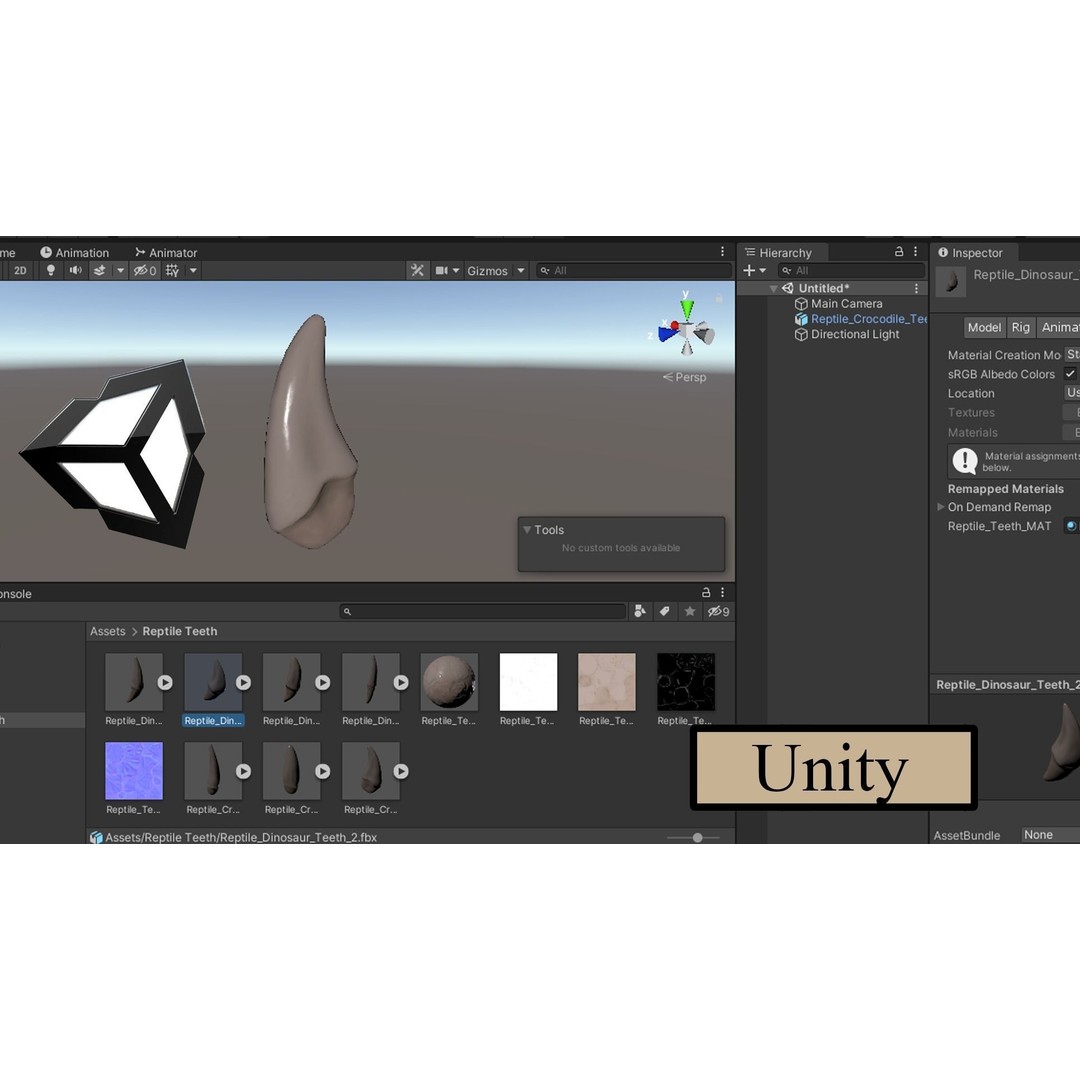Viewport: 1080px width, 1080px height.
Task: Click the Reptile Teeth breadcrumb
Action: point(180,631)
